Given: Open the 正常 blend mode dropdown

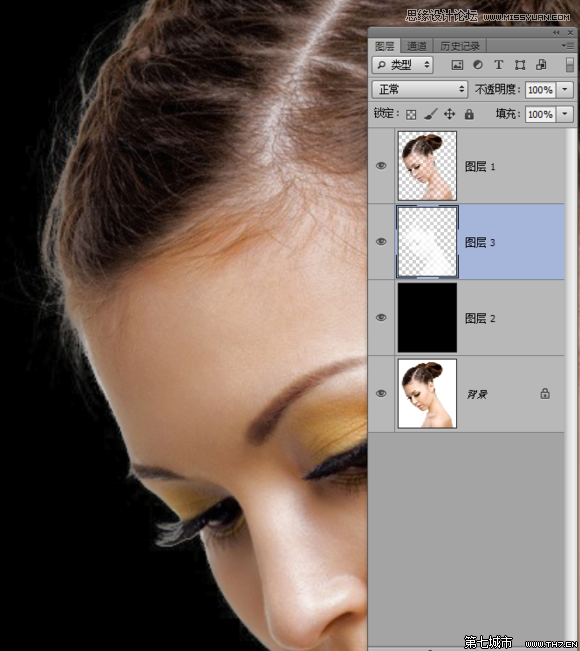Looking at the screenshot, I should click(x=420, y=89).
